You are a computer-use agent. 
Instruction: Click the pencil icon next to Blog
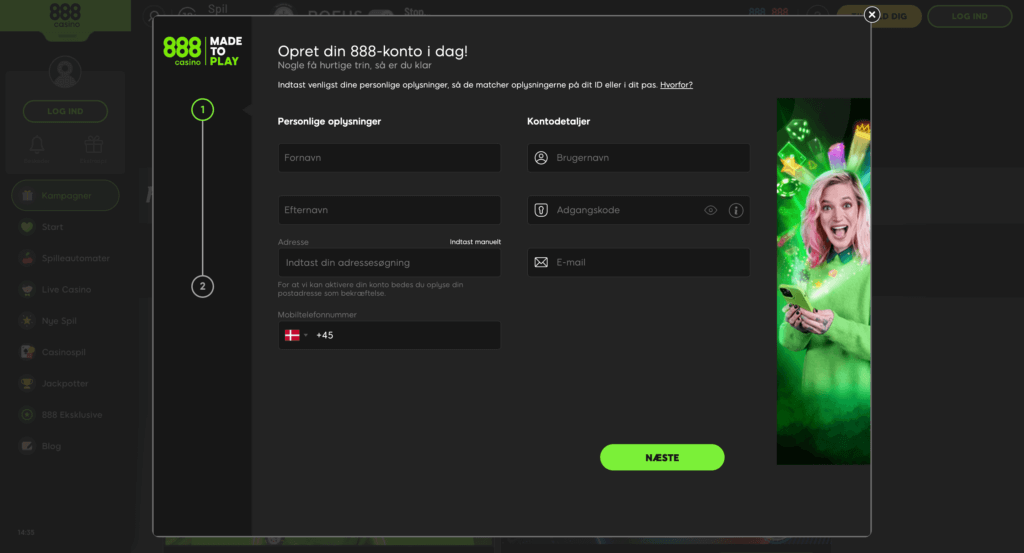[x=27, y=447]
